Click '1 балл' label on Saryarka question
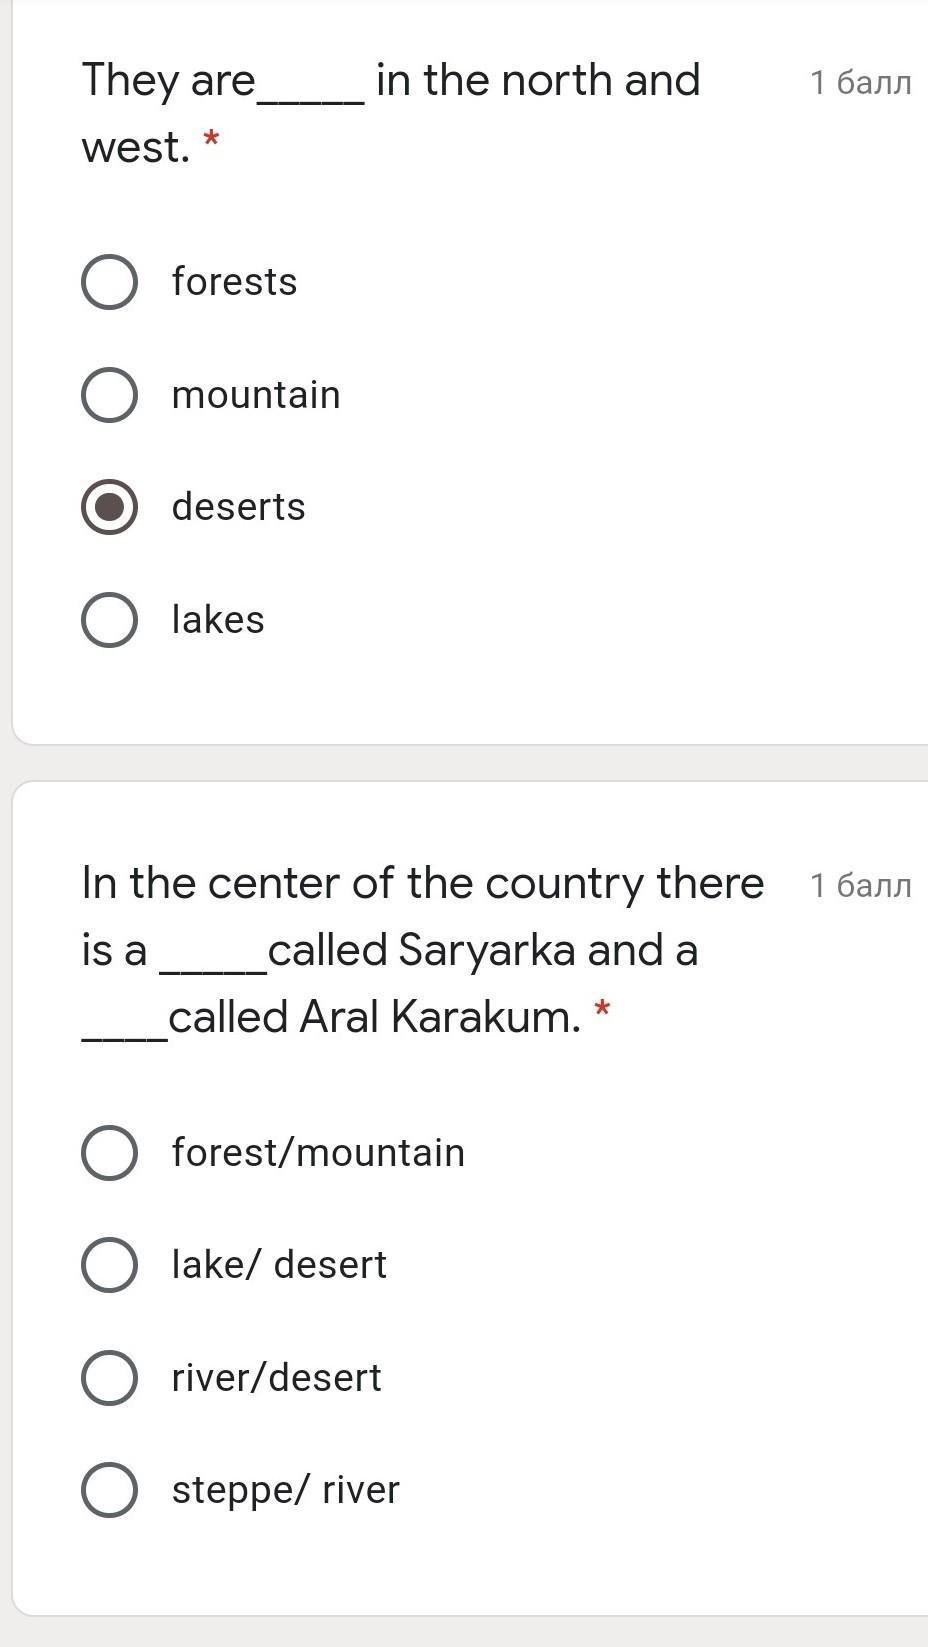This screenshot has height=1647, width=928. tap(861, 885)
